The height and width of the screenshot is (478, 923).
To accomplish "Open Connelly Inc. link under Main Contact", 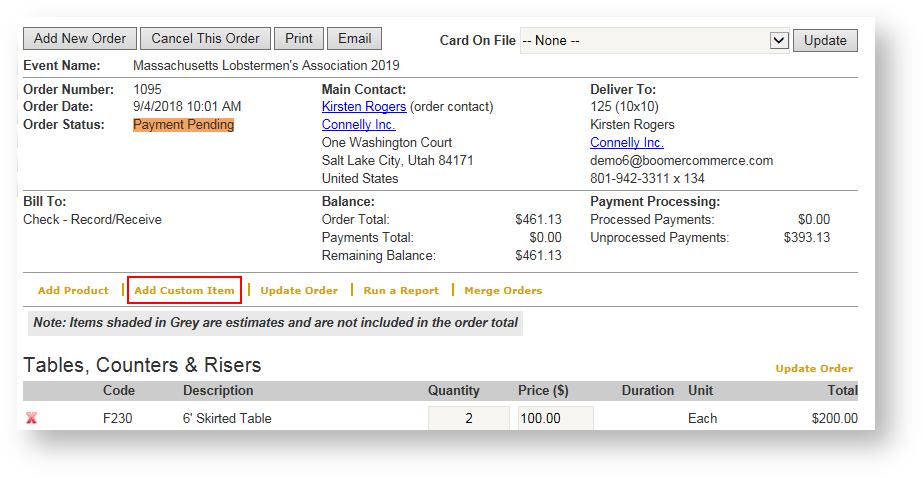I will [x=358, y=125].
